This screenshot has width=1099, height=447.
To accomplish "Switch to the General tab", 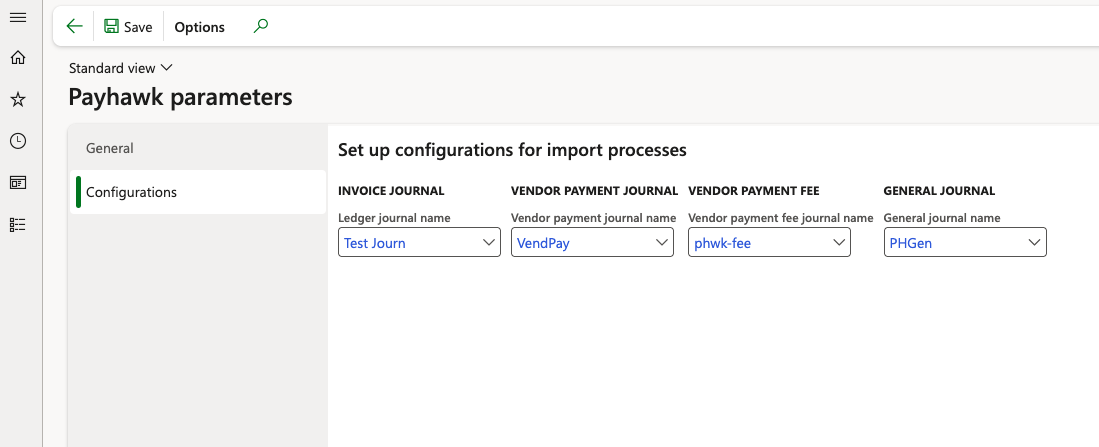I will pos(198,149).
